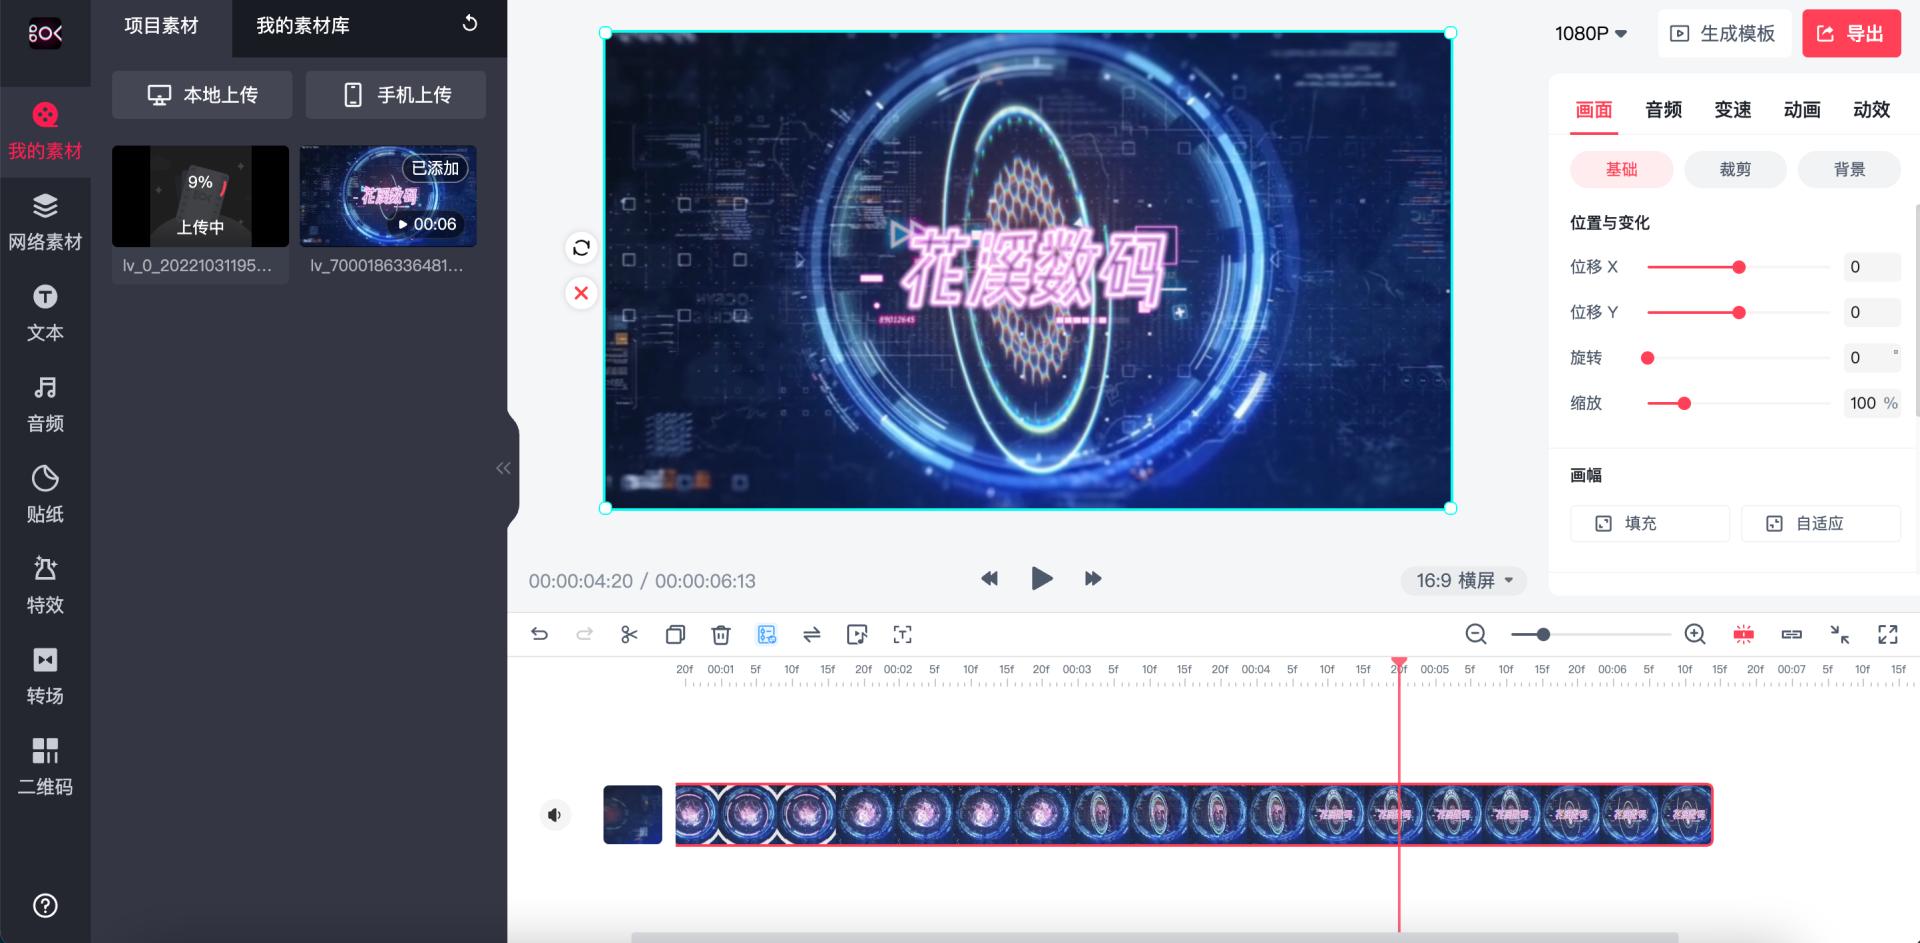Delete the selected timeline clip
This screenshot has height=943, width=1920.
(721, 634)
